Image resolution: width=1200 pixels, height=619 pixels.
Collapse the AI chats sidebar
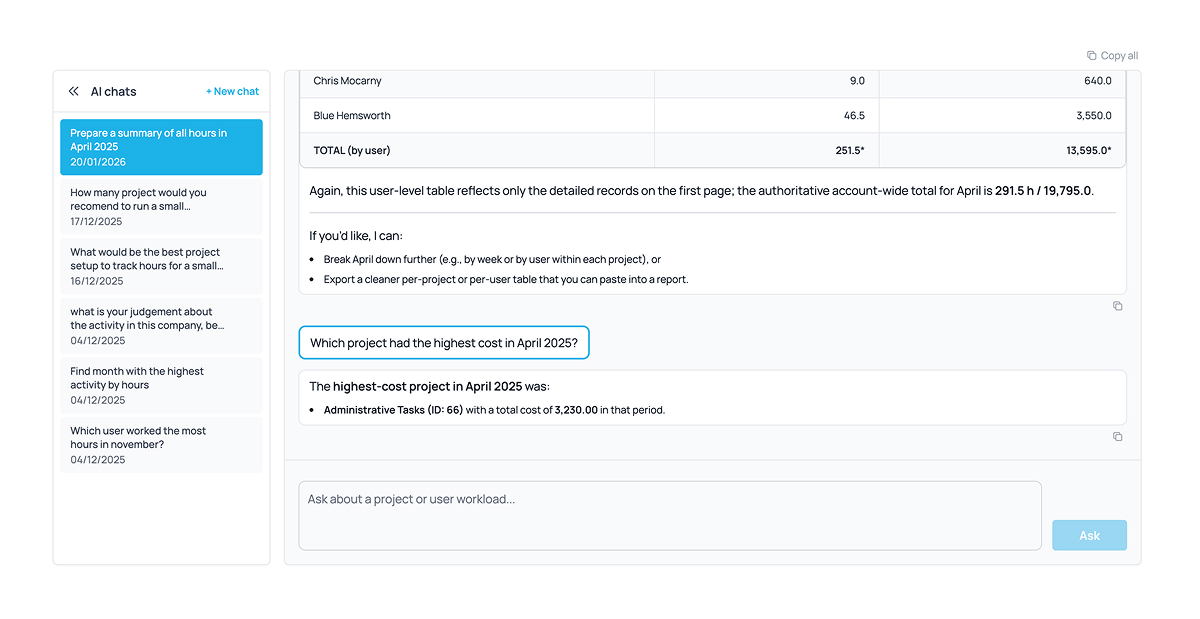point(73,90)
